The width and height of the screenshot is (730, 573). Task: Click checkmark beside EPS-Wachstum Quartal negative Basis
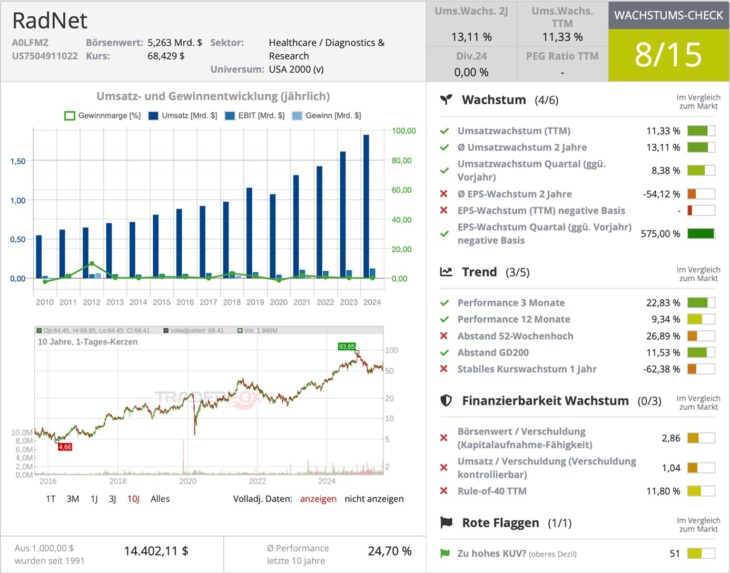pos(444,233)
